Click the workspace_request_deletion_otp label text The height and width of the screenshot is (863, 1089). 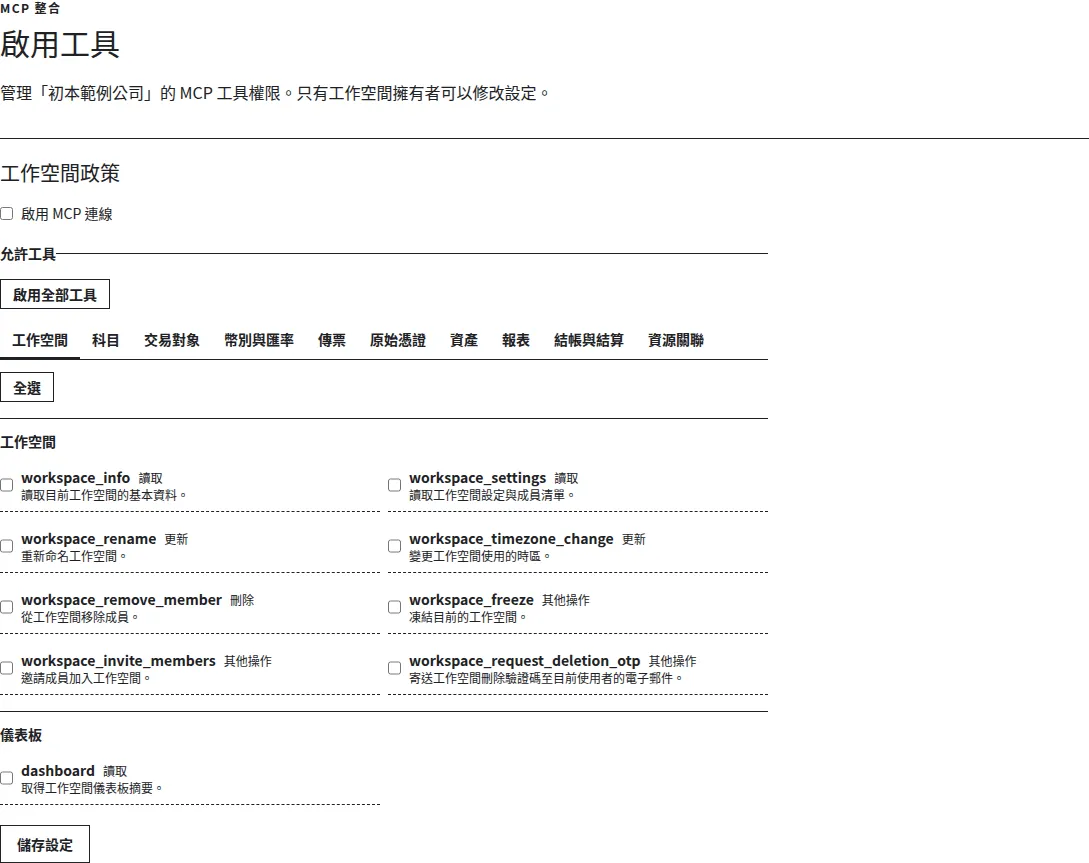524,661
